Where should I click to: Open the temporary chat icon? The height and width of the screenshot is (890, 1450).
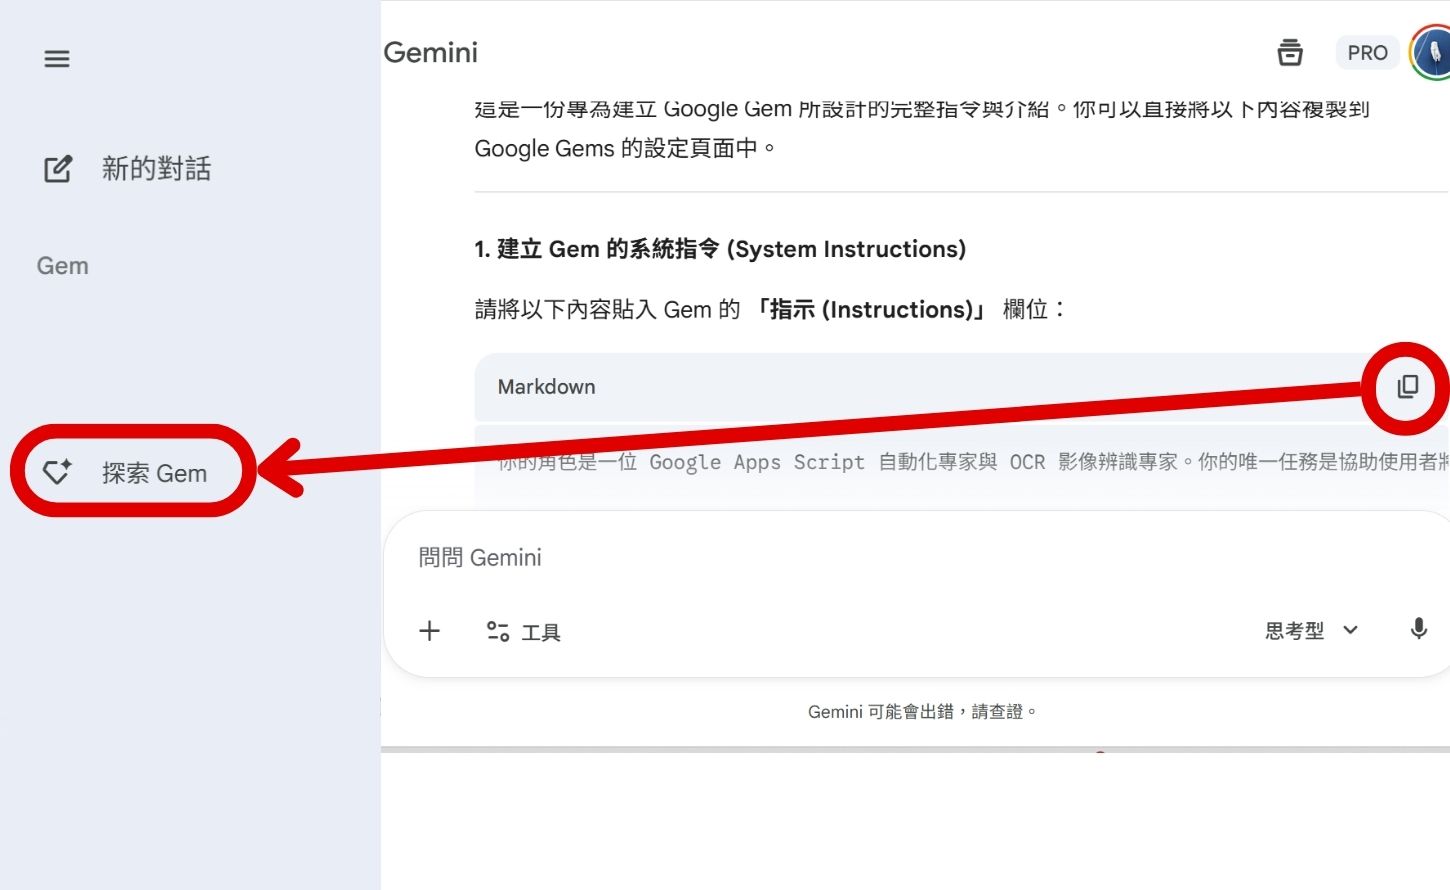[x=1290, y=53]
